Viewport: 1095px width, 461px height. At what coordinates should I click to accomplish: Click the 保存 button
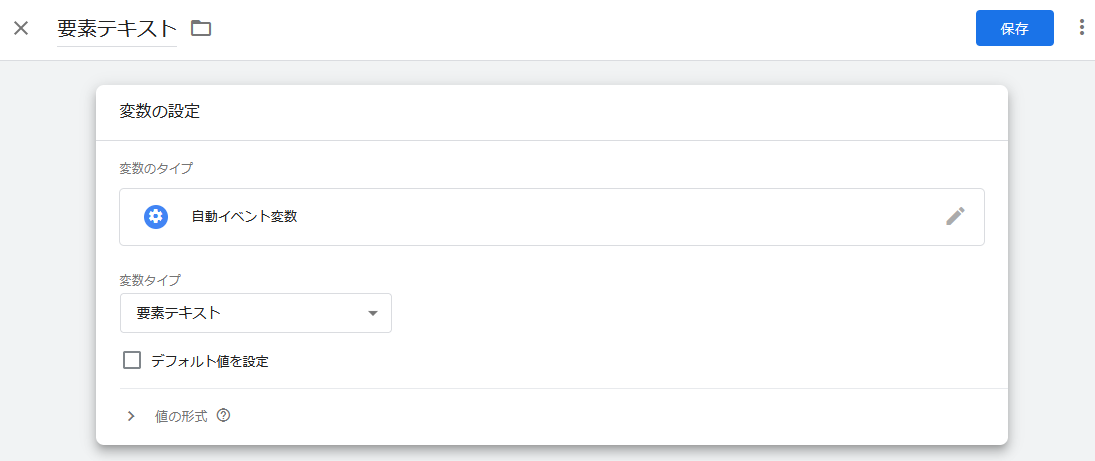[x=1015, y=28]
